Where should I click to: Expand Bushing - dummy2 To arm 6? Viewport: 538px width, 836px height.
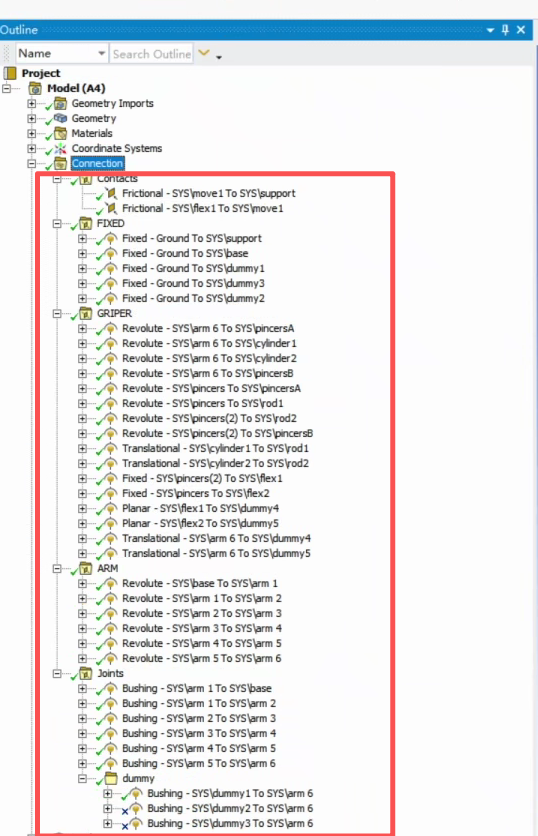point(108,809)
